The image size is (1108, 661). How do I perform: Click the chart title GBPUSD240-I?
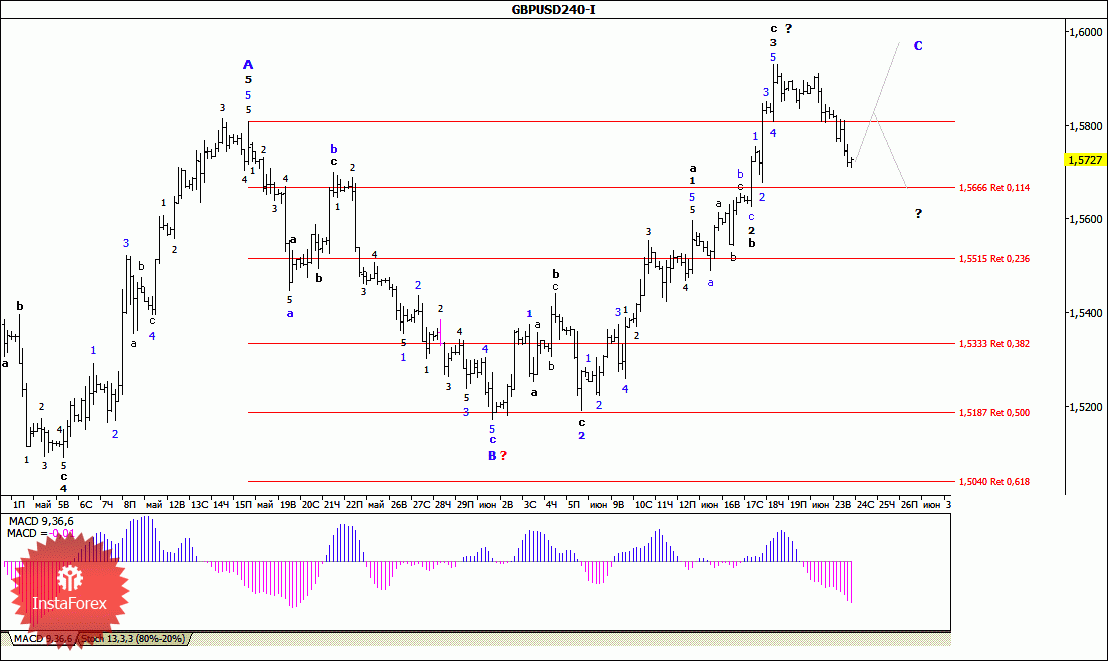[x=553, y=10]
